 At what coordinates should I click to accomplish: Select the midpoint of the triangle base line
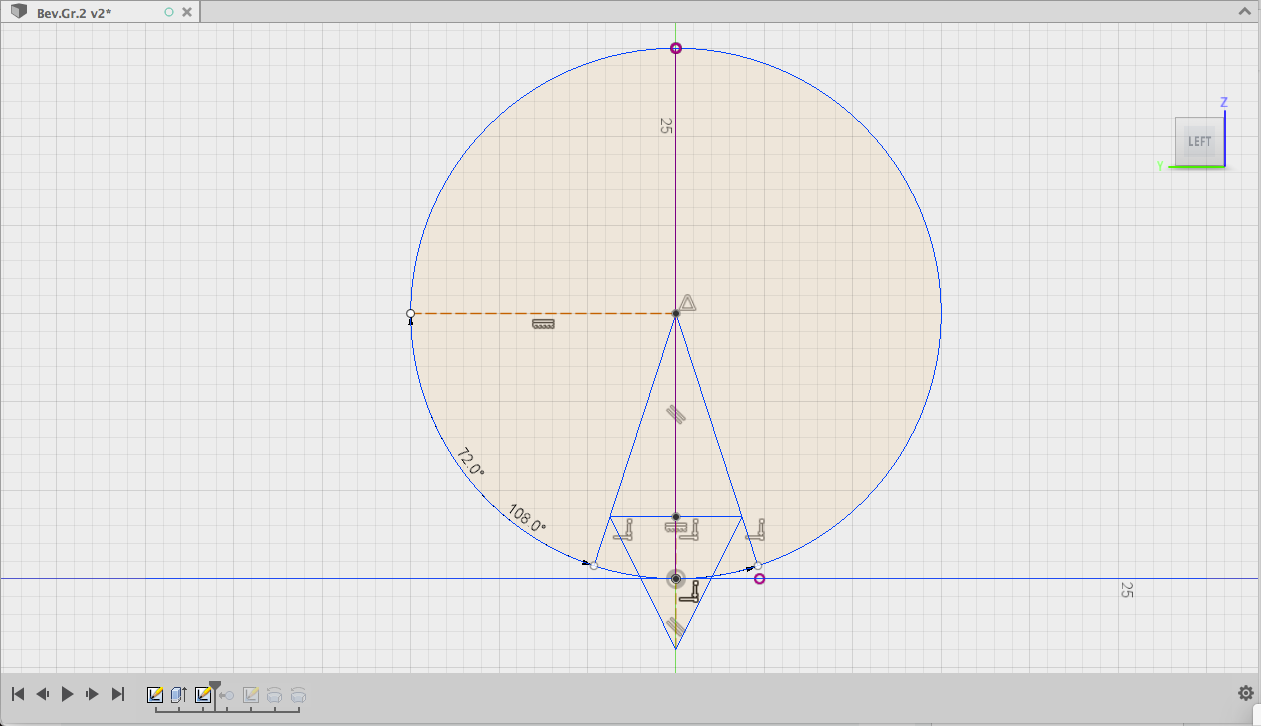[676, 517]
